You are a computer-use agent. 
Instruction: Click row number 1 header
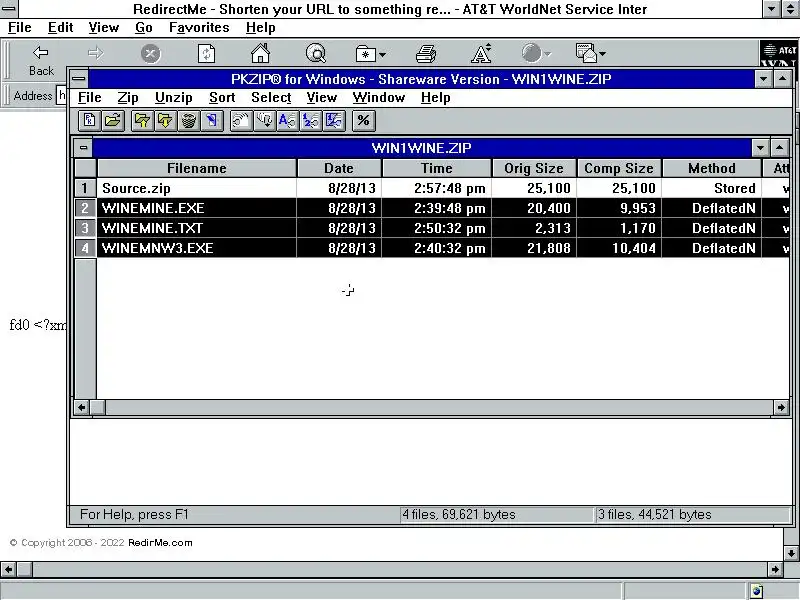click(85, 188)
